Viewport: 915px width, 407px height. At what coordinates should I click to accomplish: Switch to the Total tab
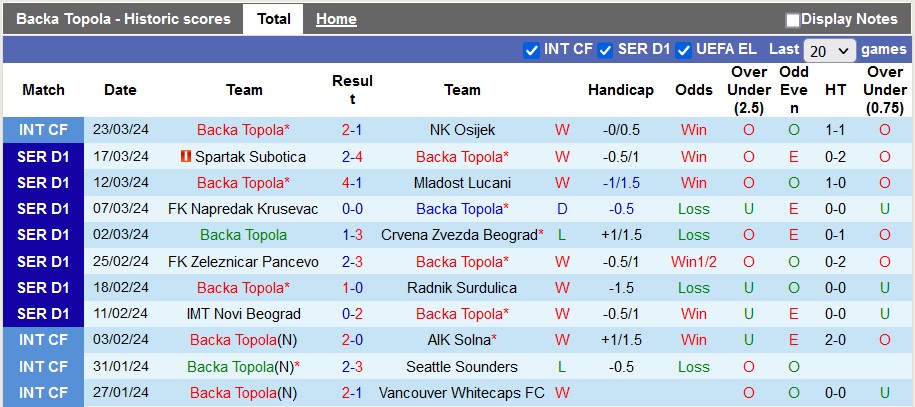[x=273, y=19]
